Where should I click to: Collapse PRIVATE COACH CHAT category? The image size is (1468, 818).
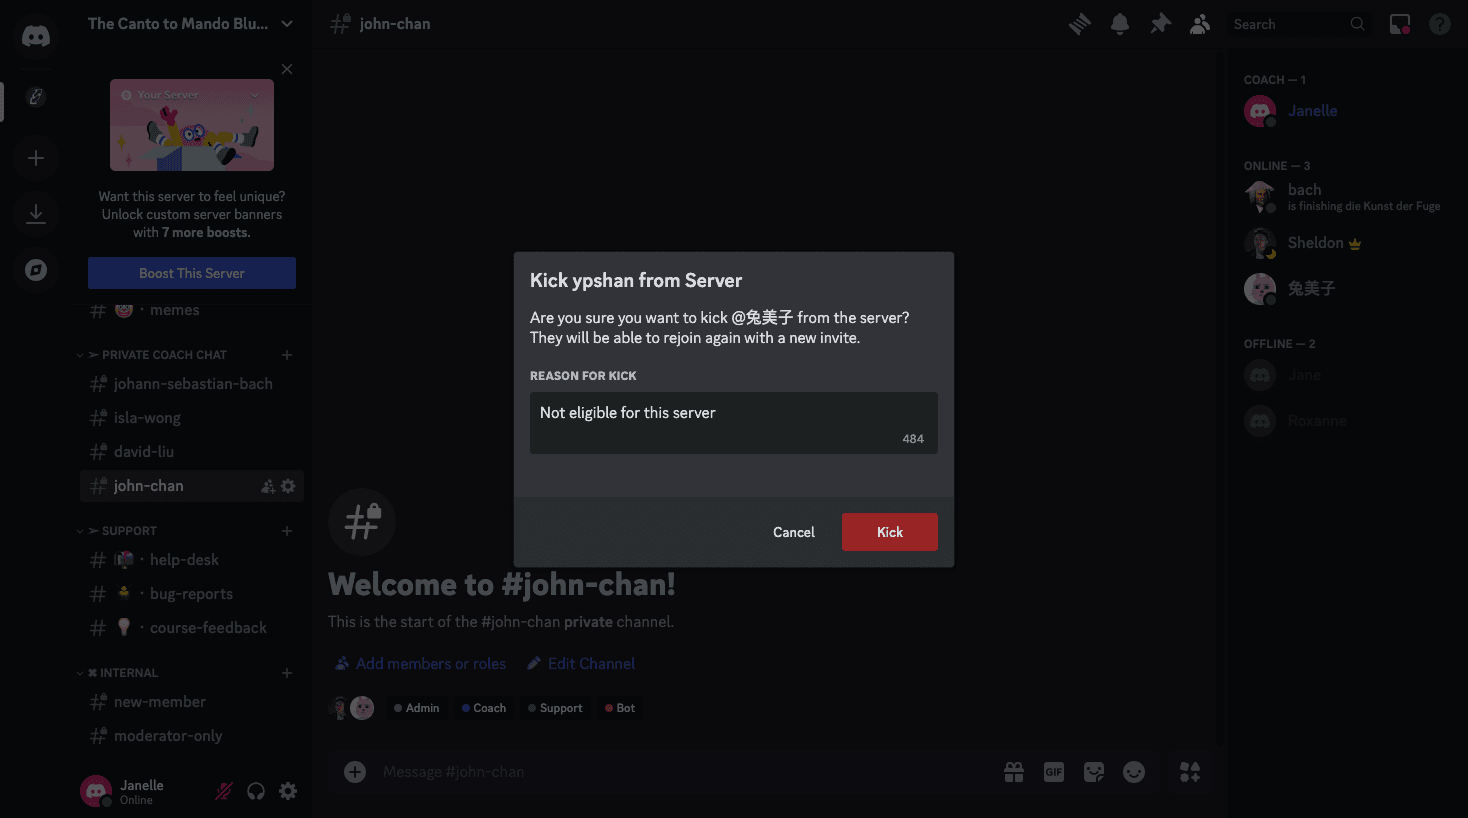click(x=157, y=355)
